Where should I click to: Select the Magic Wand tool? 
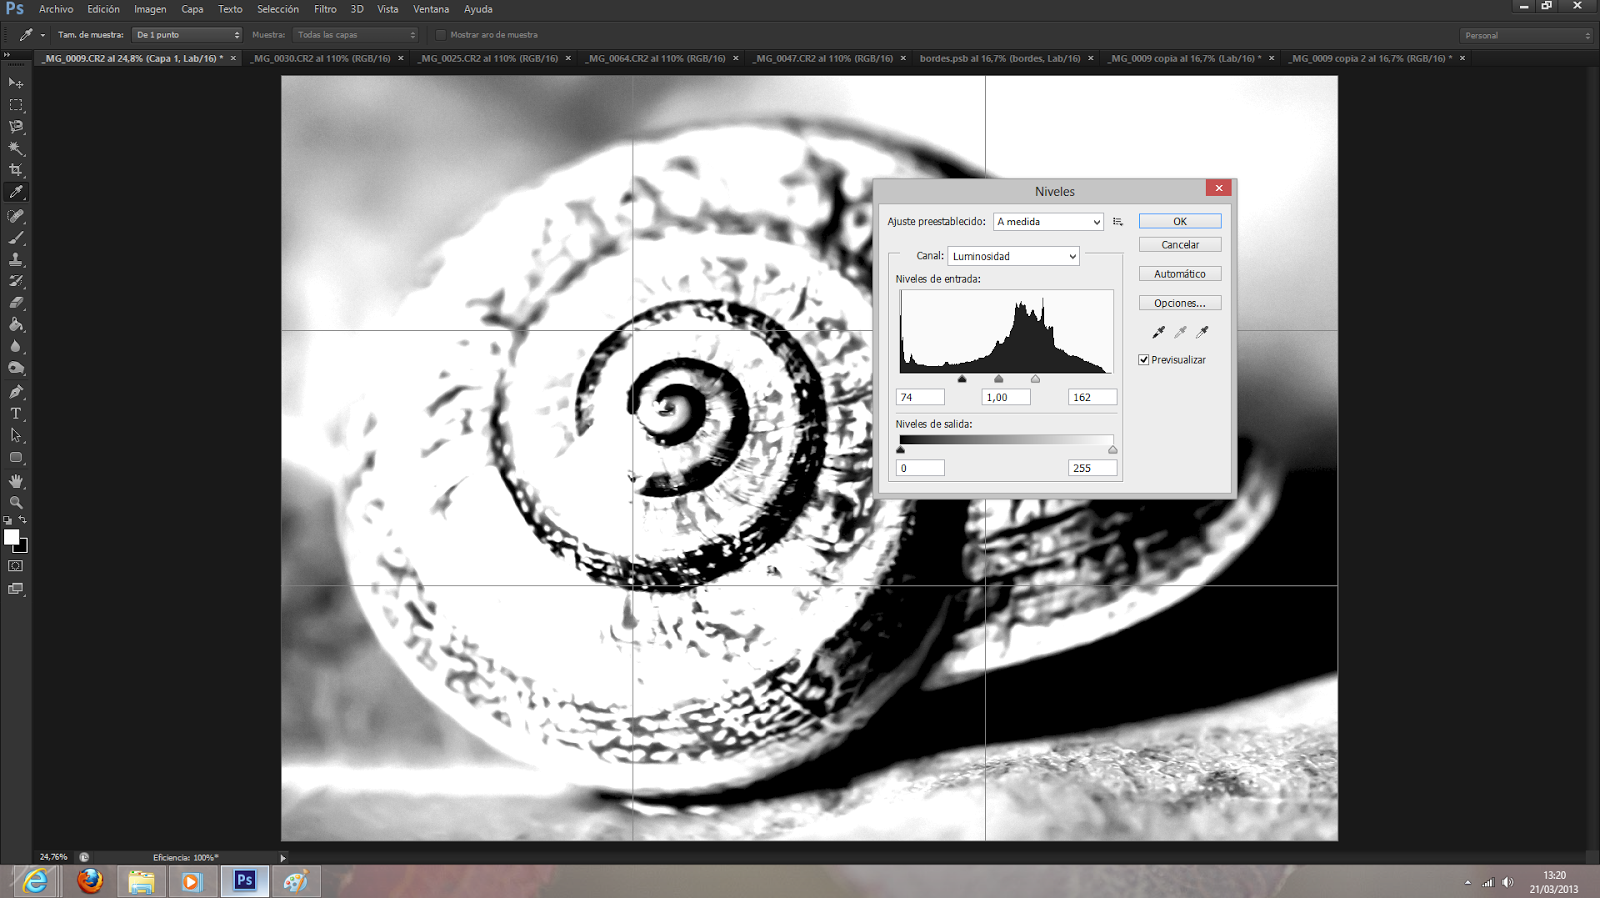point(16,149)
